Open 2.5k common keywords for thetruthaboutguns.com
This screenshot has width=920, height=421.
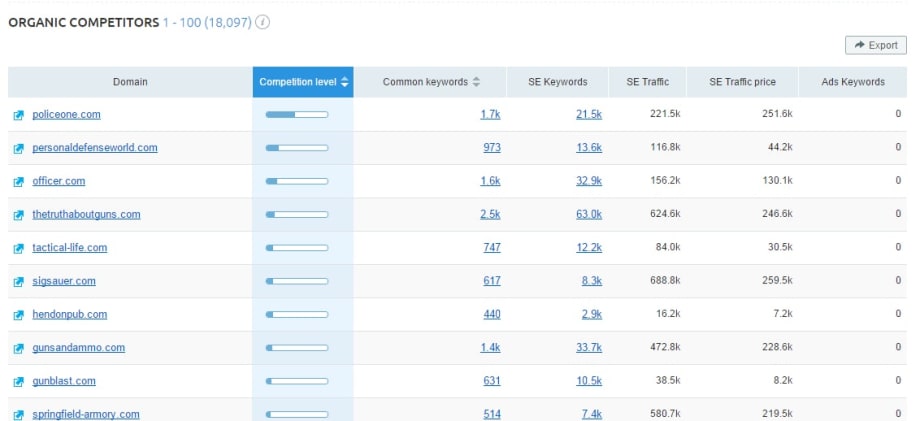pos(490,215)
